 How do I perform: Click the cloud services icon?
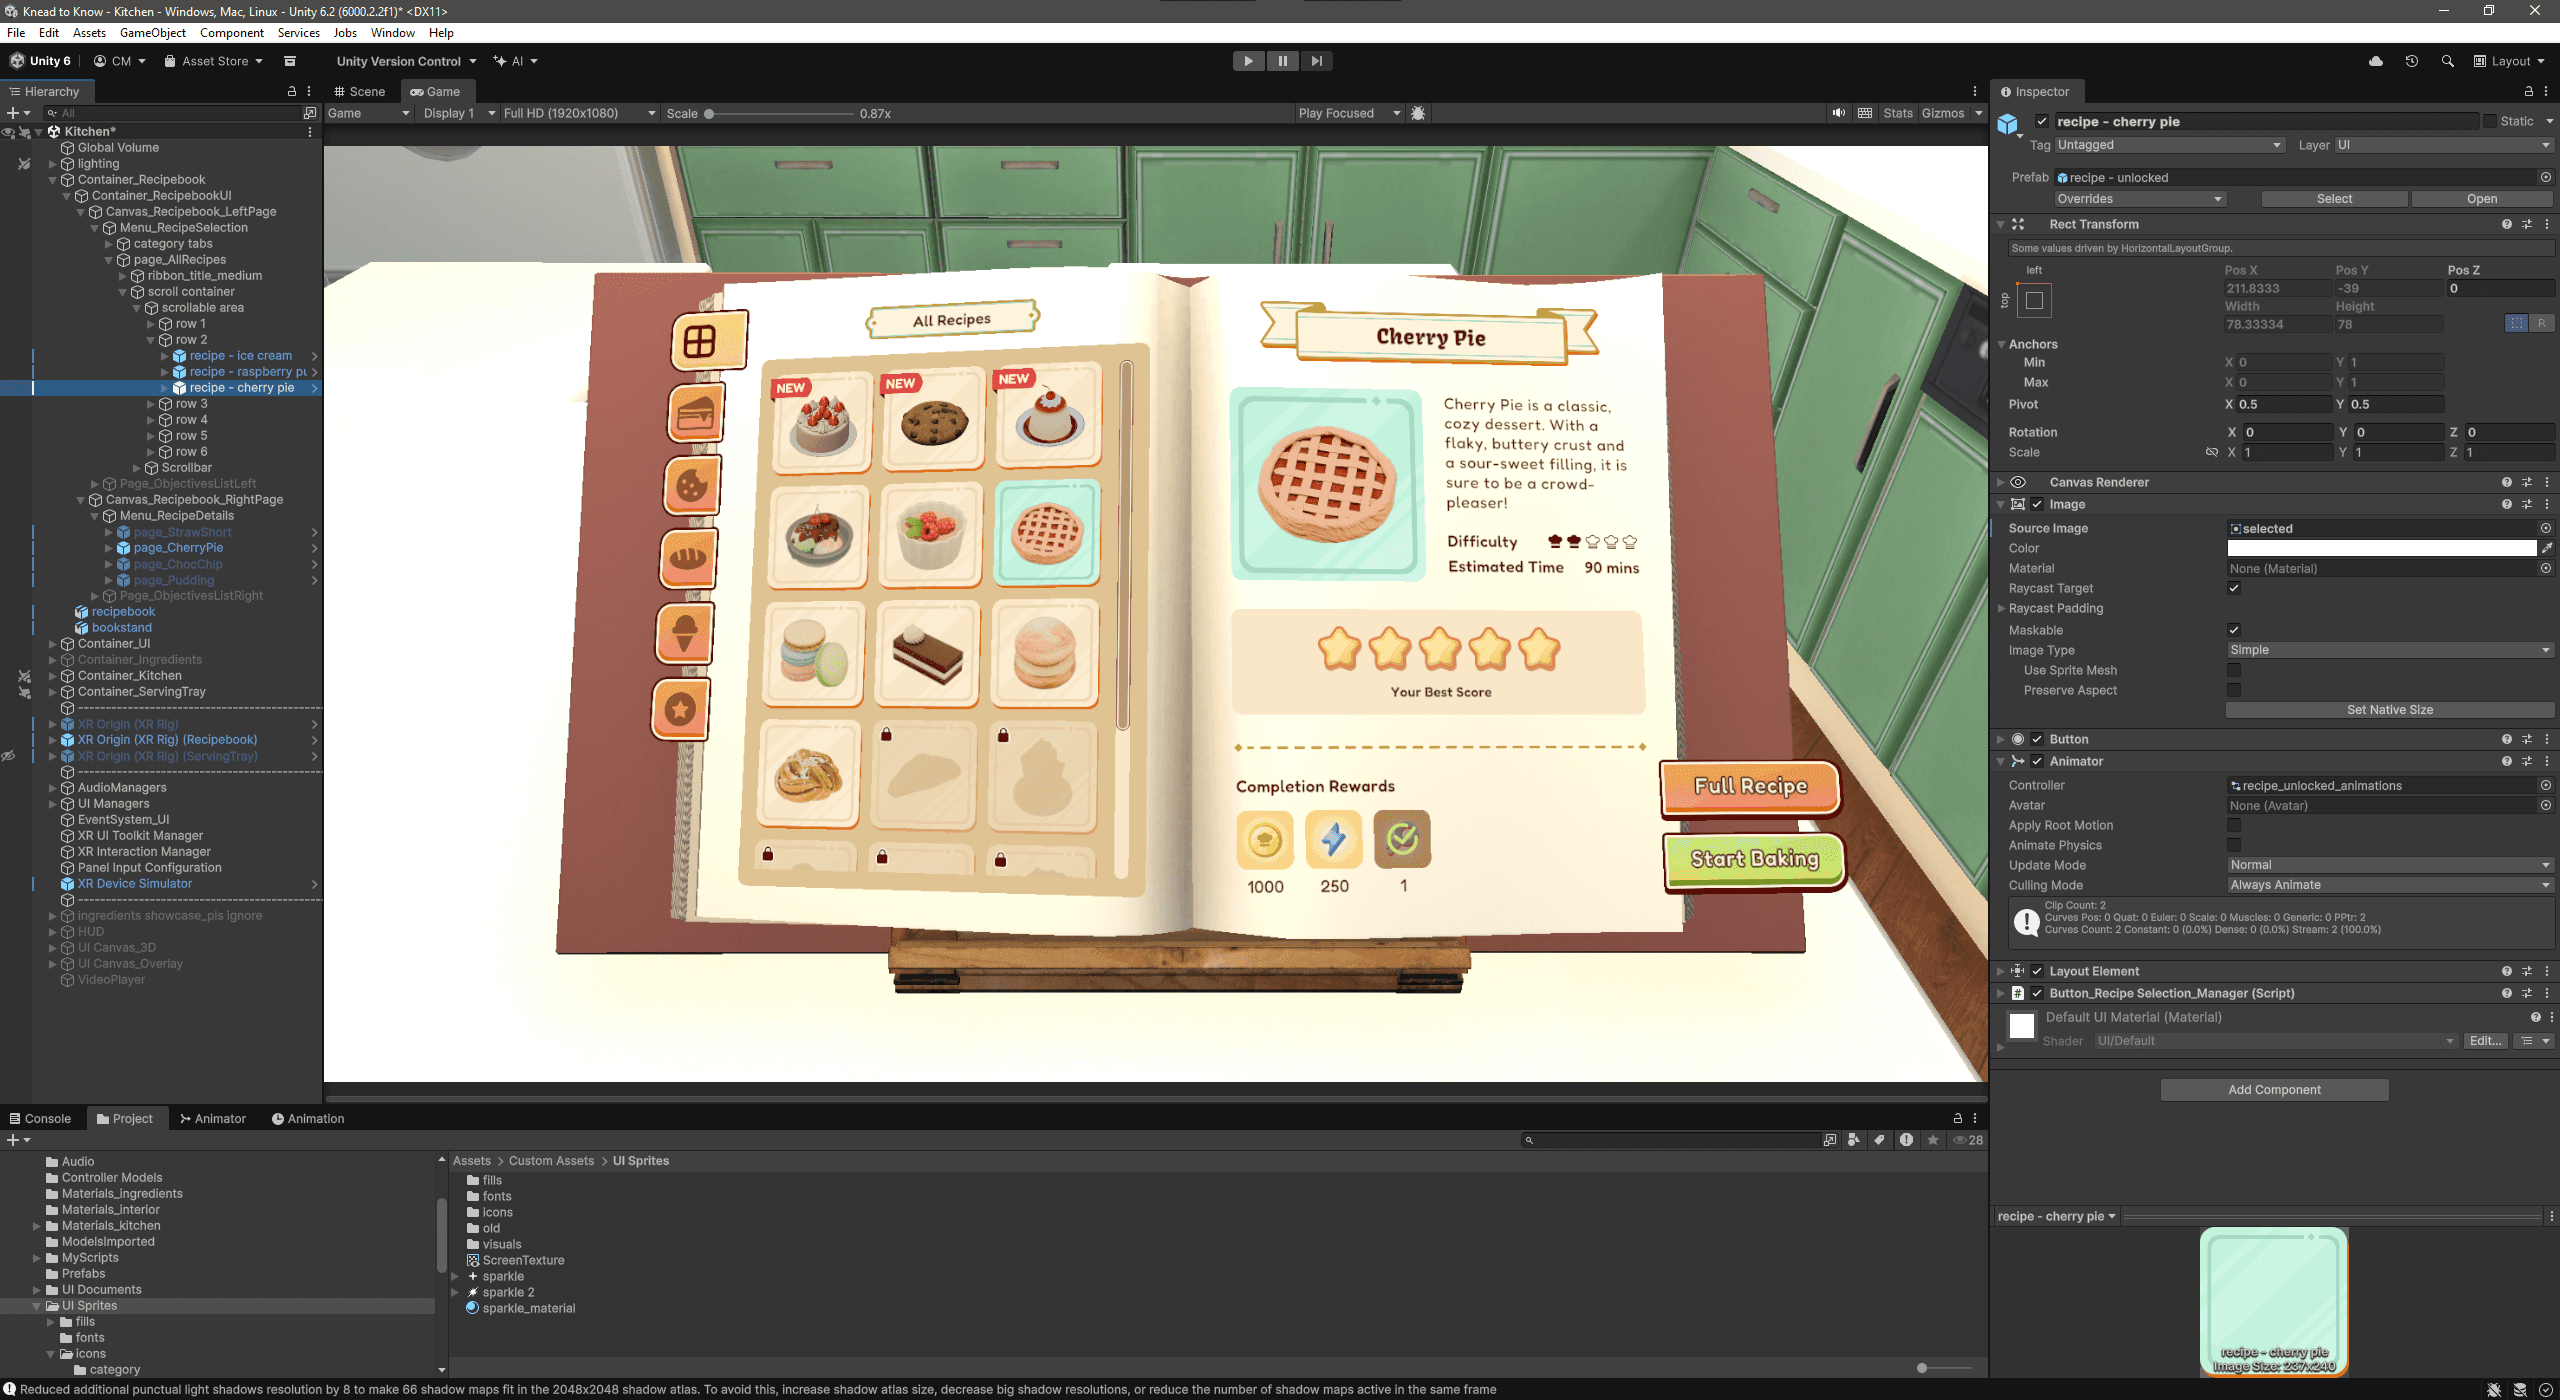click(2376, 61)
